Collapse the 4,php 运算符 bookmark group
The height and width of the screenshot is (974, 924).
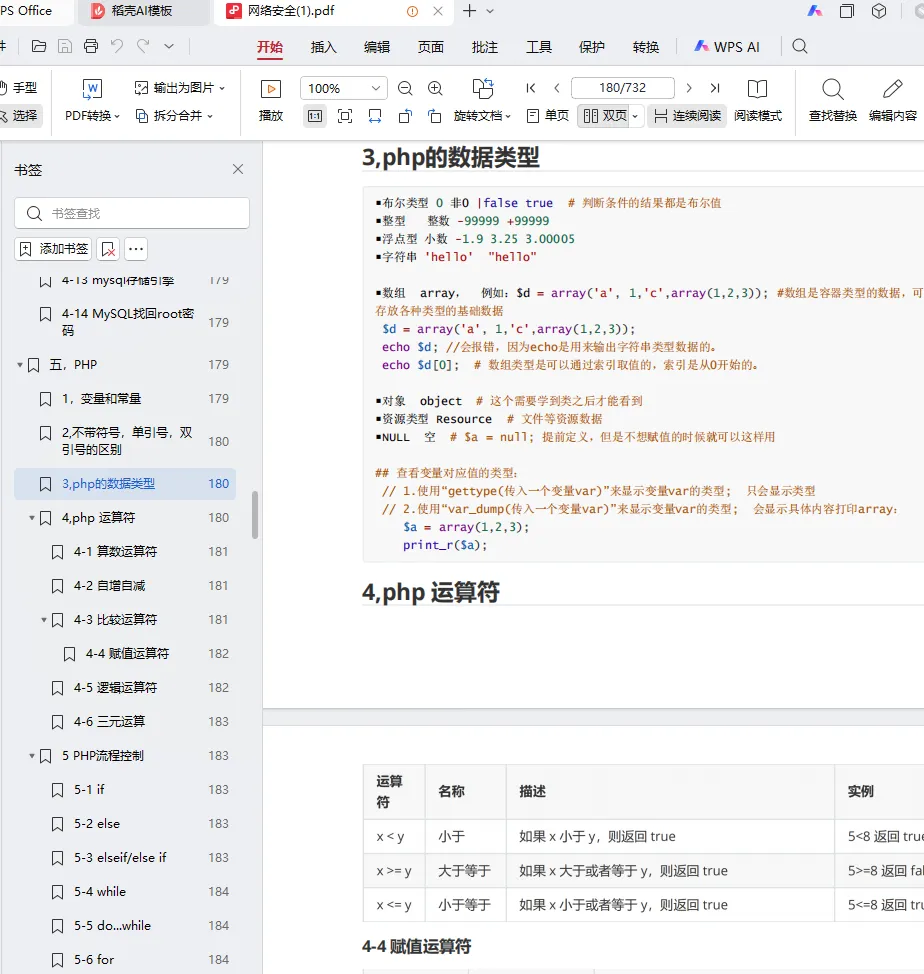tap(32, 517)
